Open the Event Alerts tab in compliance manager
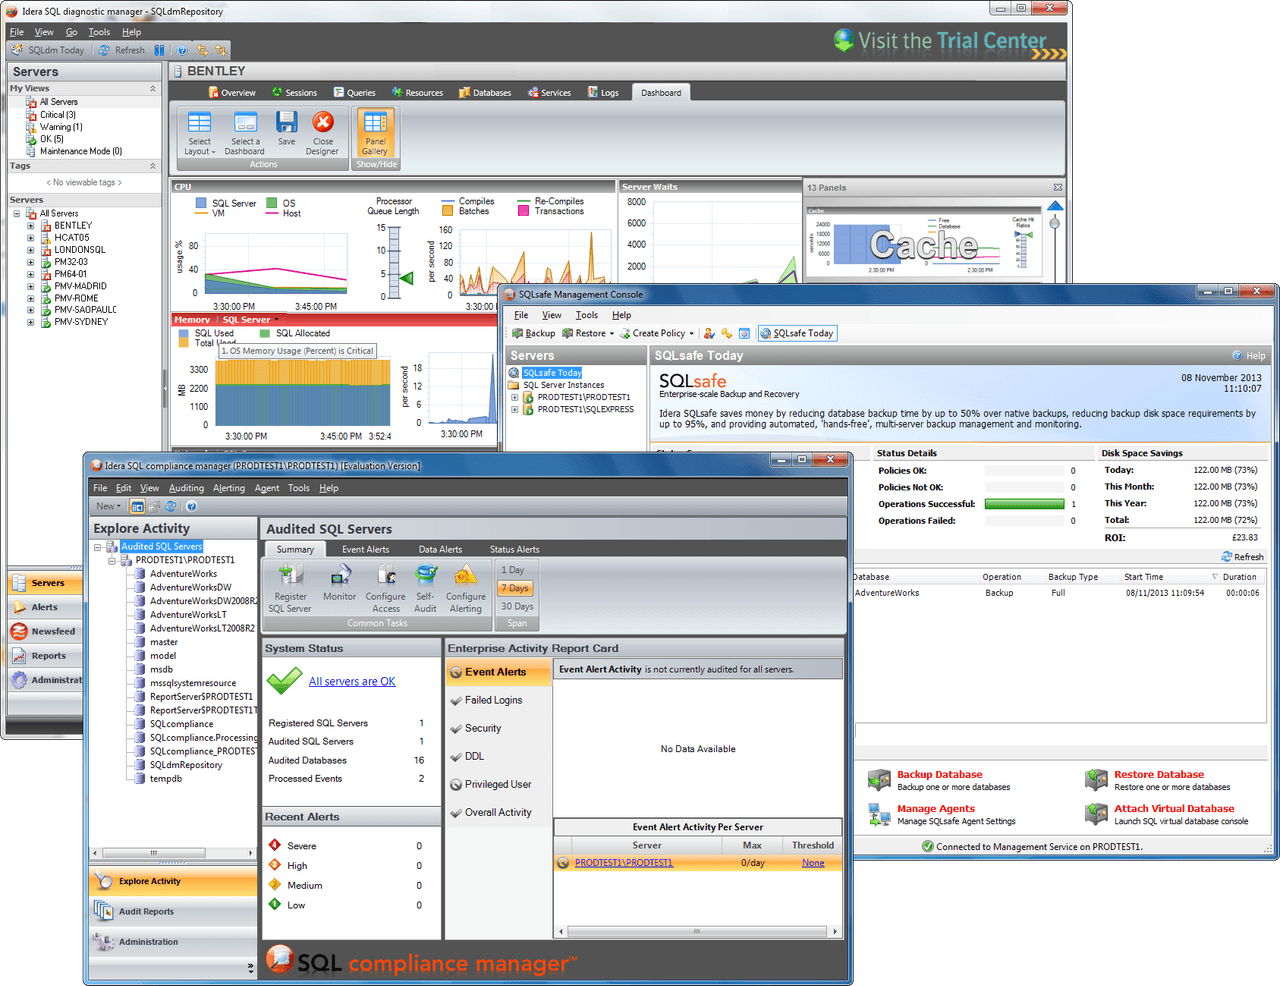This screenshot has height=986, width=1280. coord(365,549)
